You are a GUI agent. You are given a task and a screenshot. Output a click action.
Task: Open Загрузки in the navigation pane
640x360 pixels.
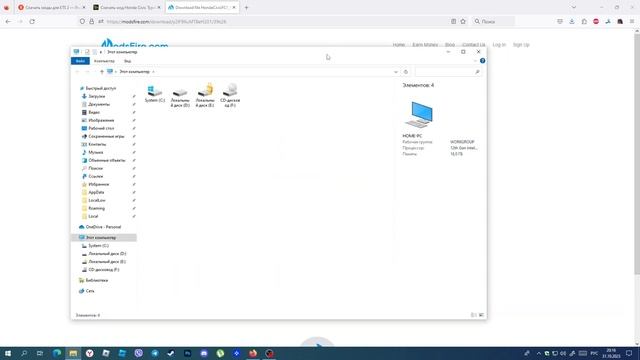(96, 96)
